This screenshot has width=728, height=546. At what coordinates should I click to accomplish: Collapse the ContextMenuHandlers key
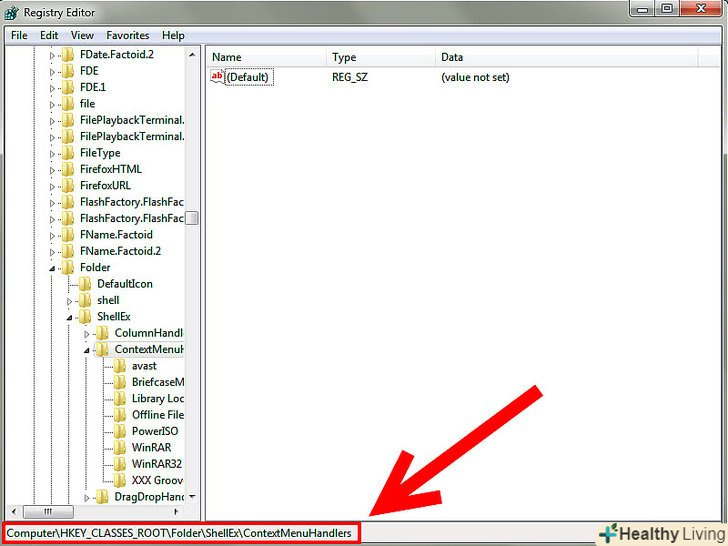coord(87,351)
